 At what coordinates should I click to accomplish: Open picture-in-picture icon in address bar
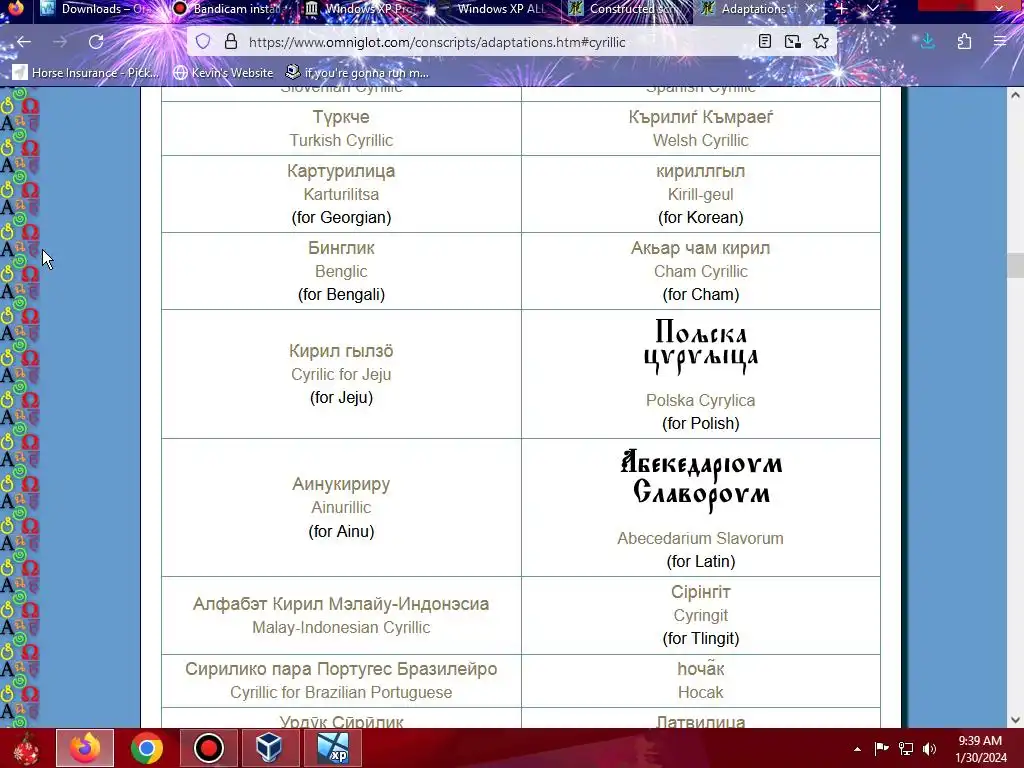(x=793, y=42)
